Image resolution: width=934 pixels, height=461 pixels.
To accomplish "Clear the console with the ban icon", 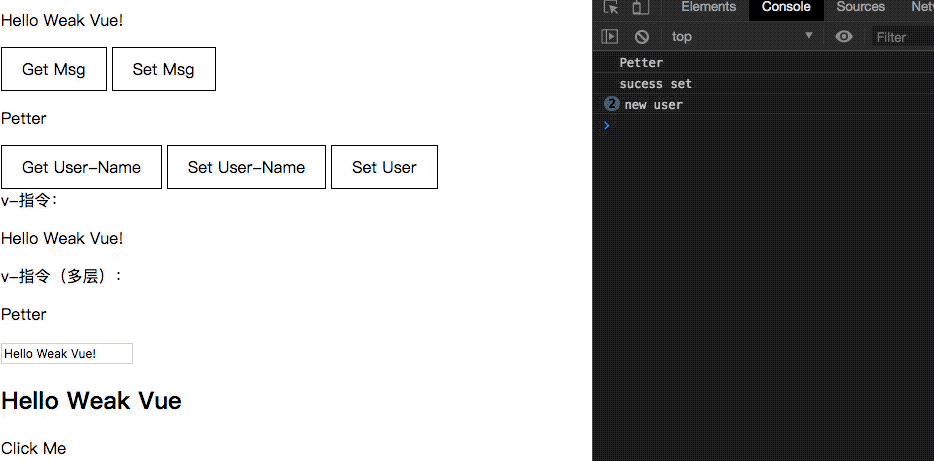I will 642,36.
